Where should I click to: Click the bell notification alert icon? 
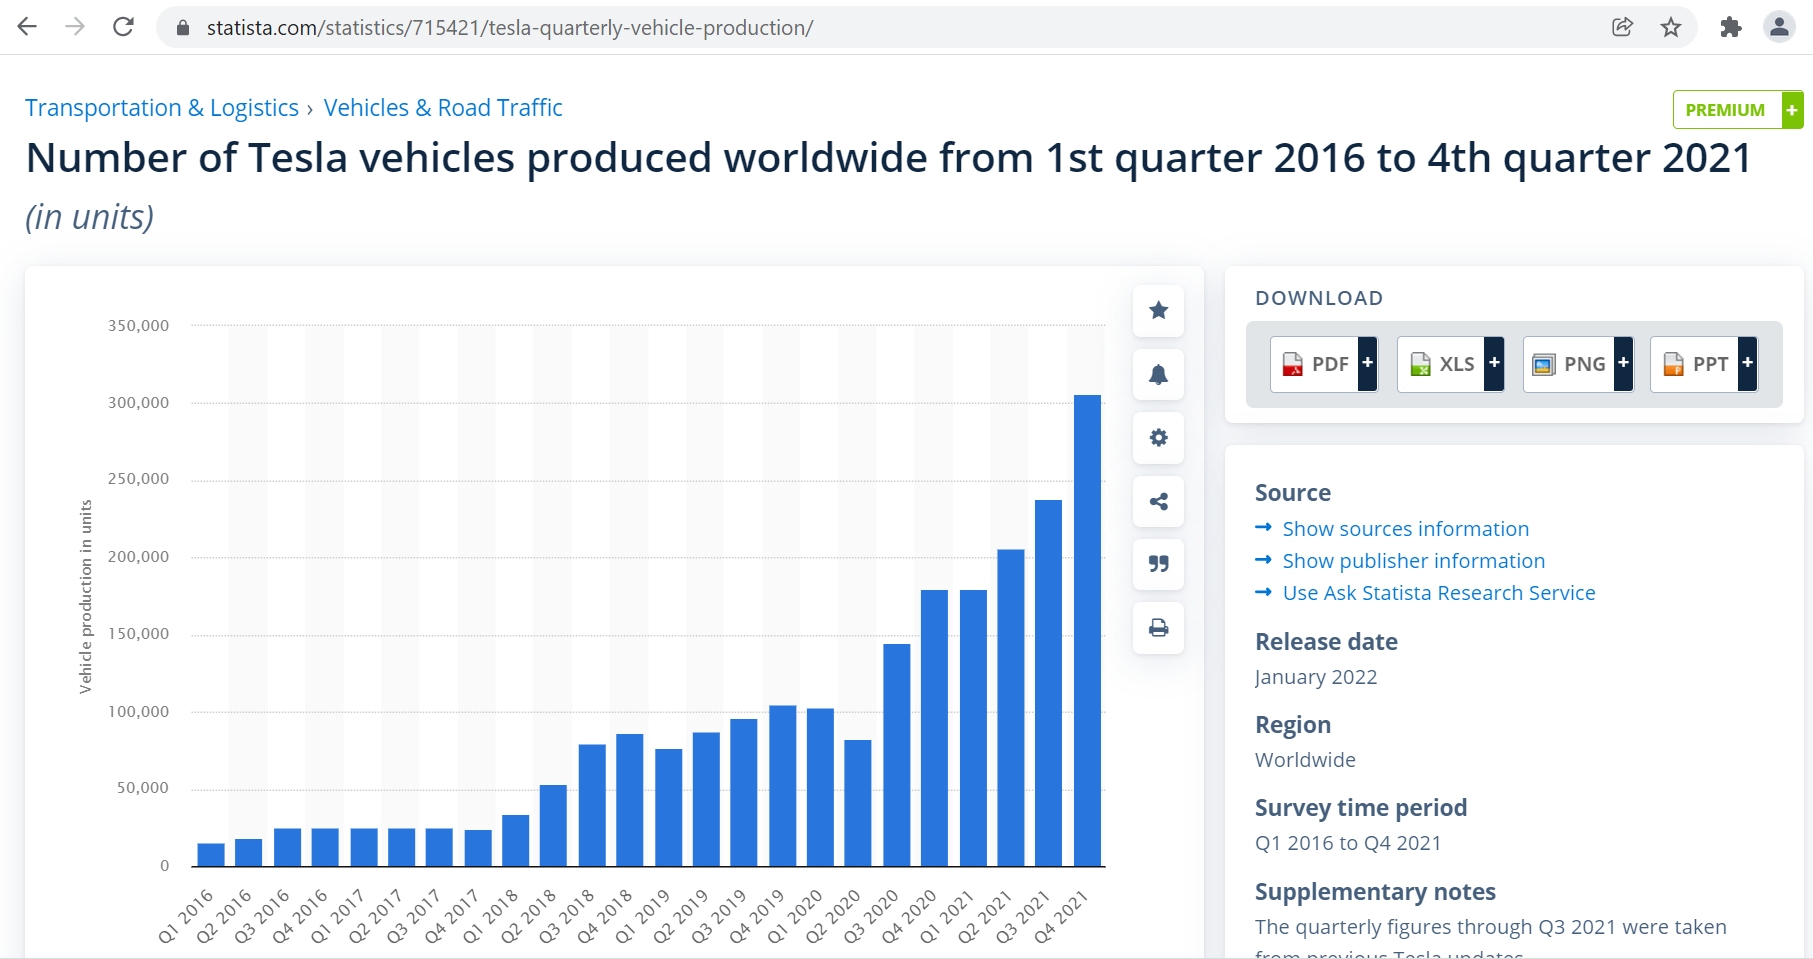[x=1158, y=375]
